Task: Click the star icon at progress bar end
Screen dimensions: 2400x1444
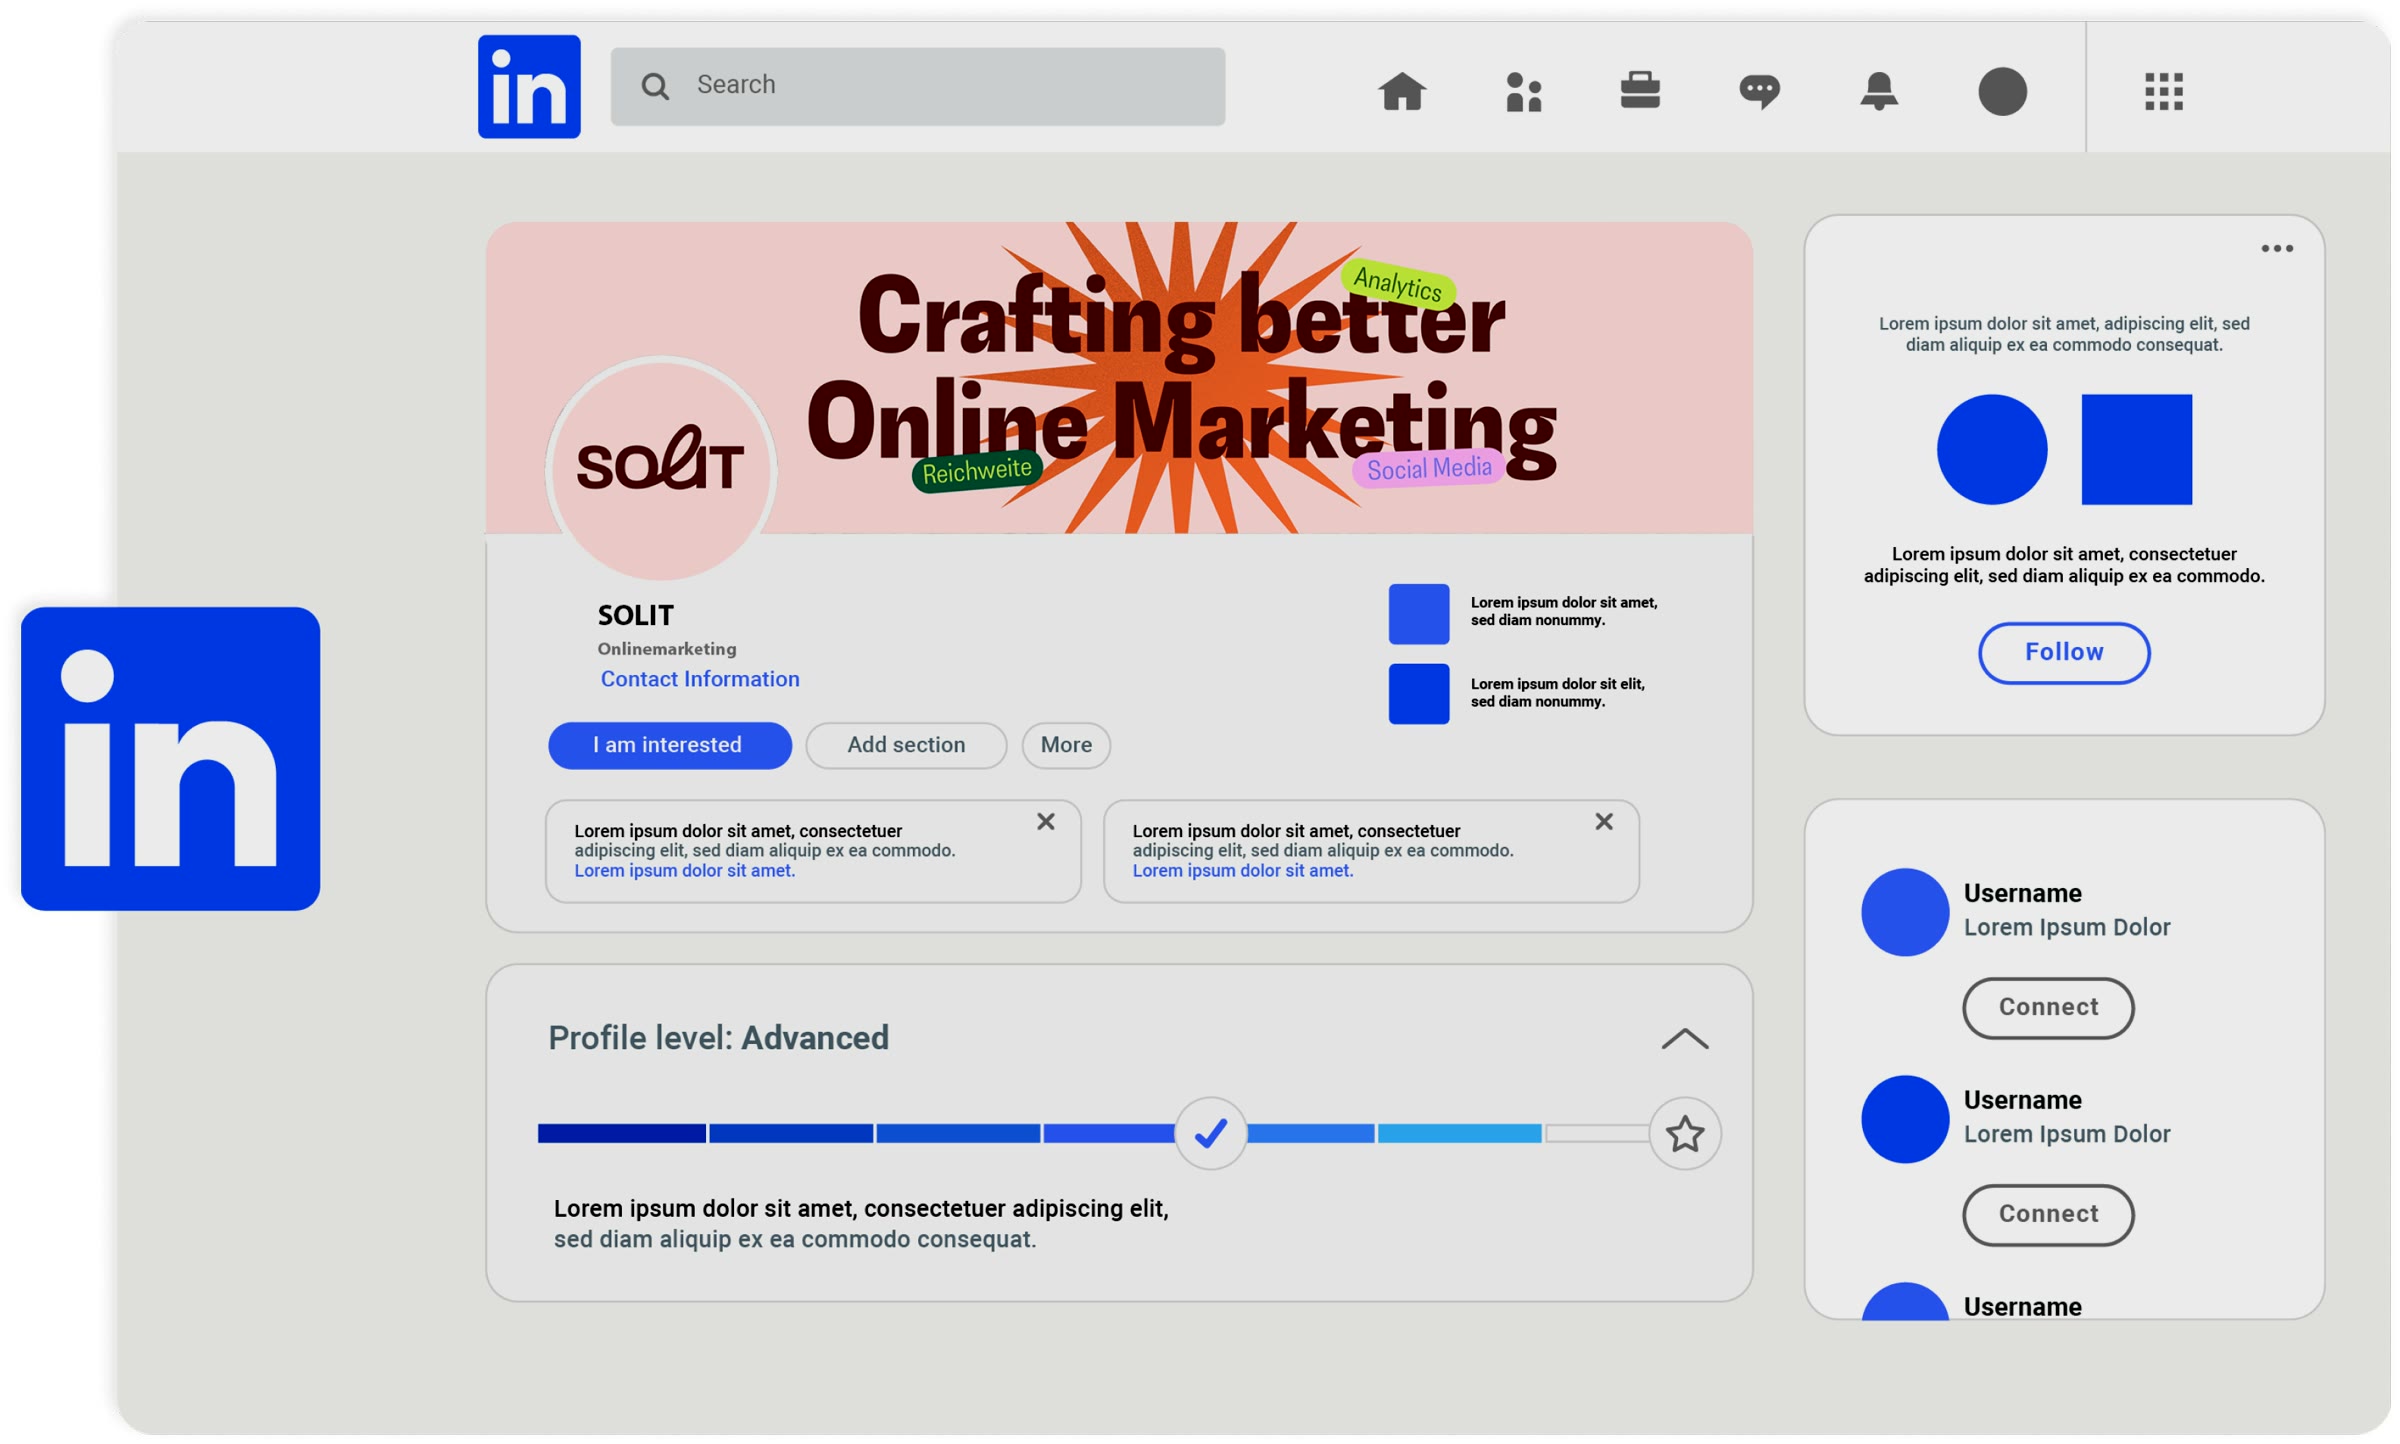Action: pos(1685,1133)
